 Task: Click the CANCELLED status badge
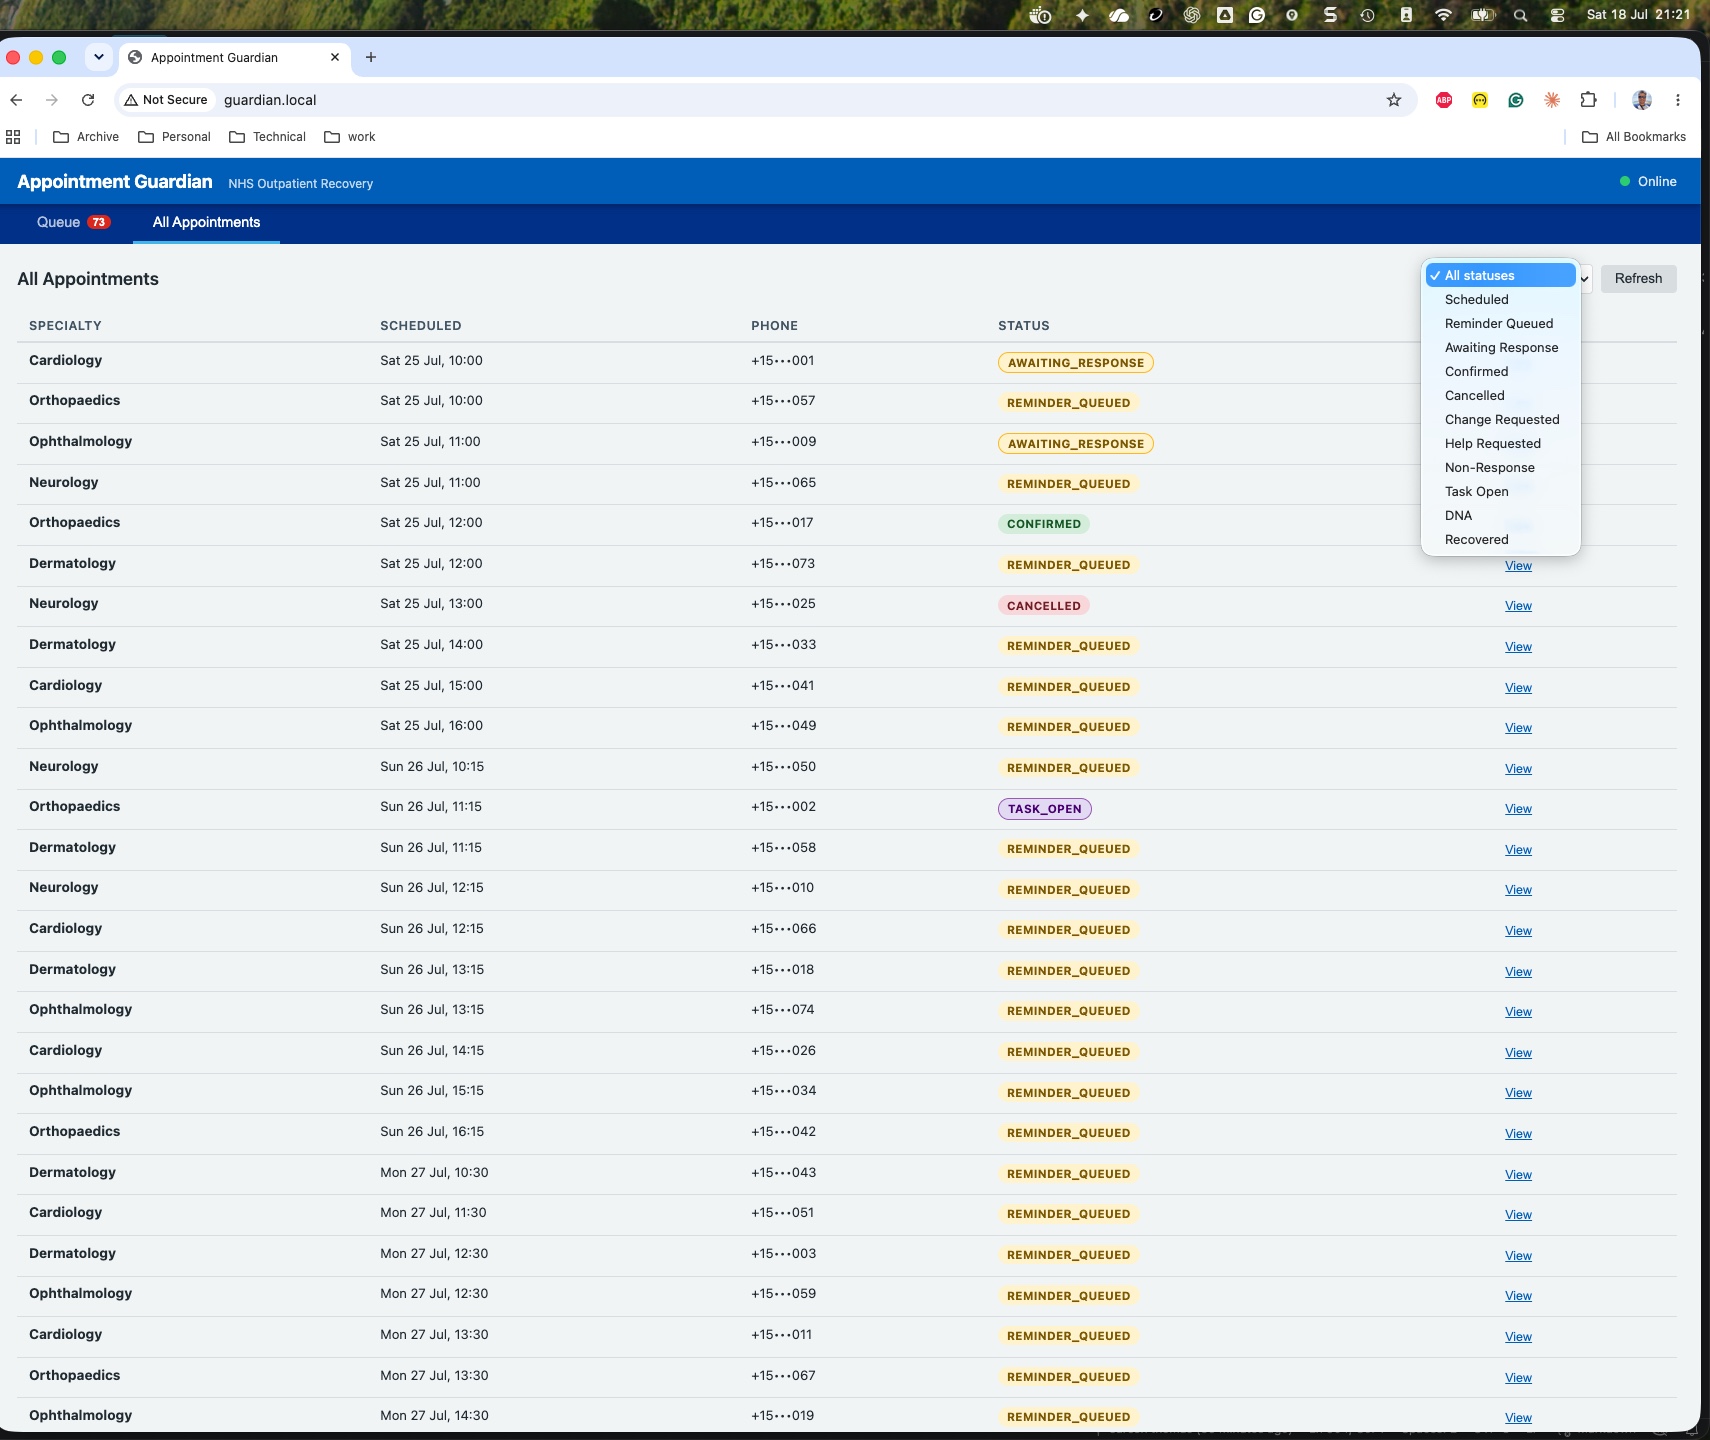point(1044,606)
